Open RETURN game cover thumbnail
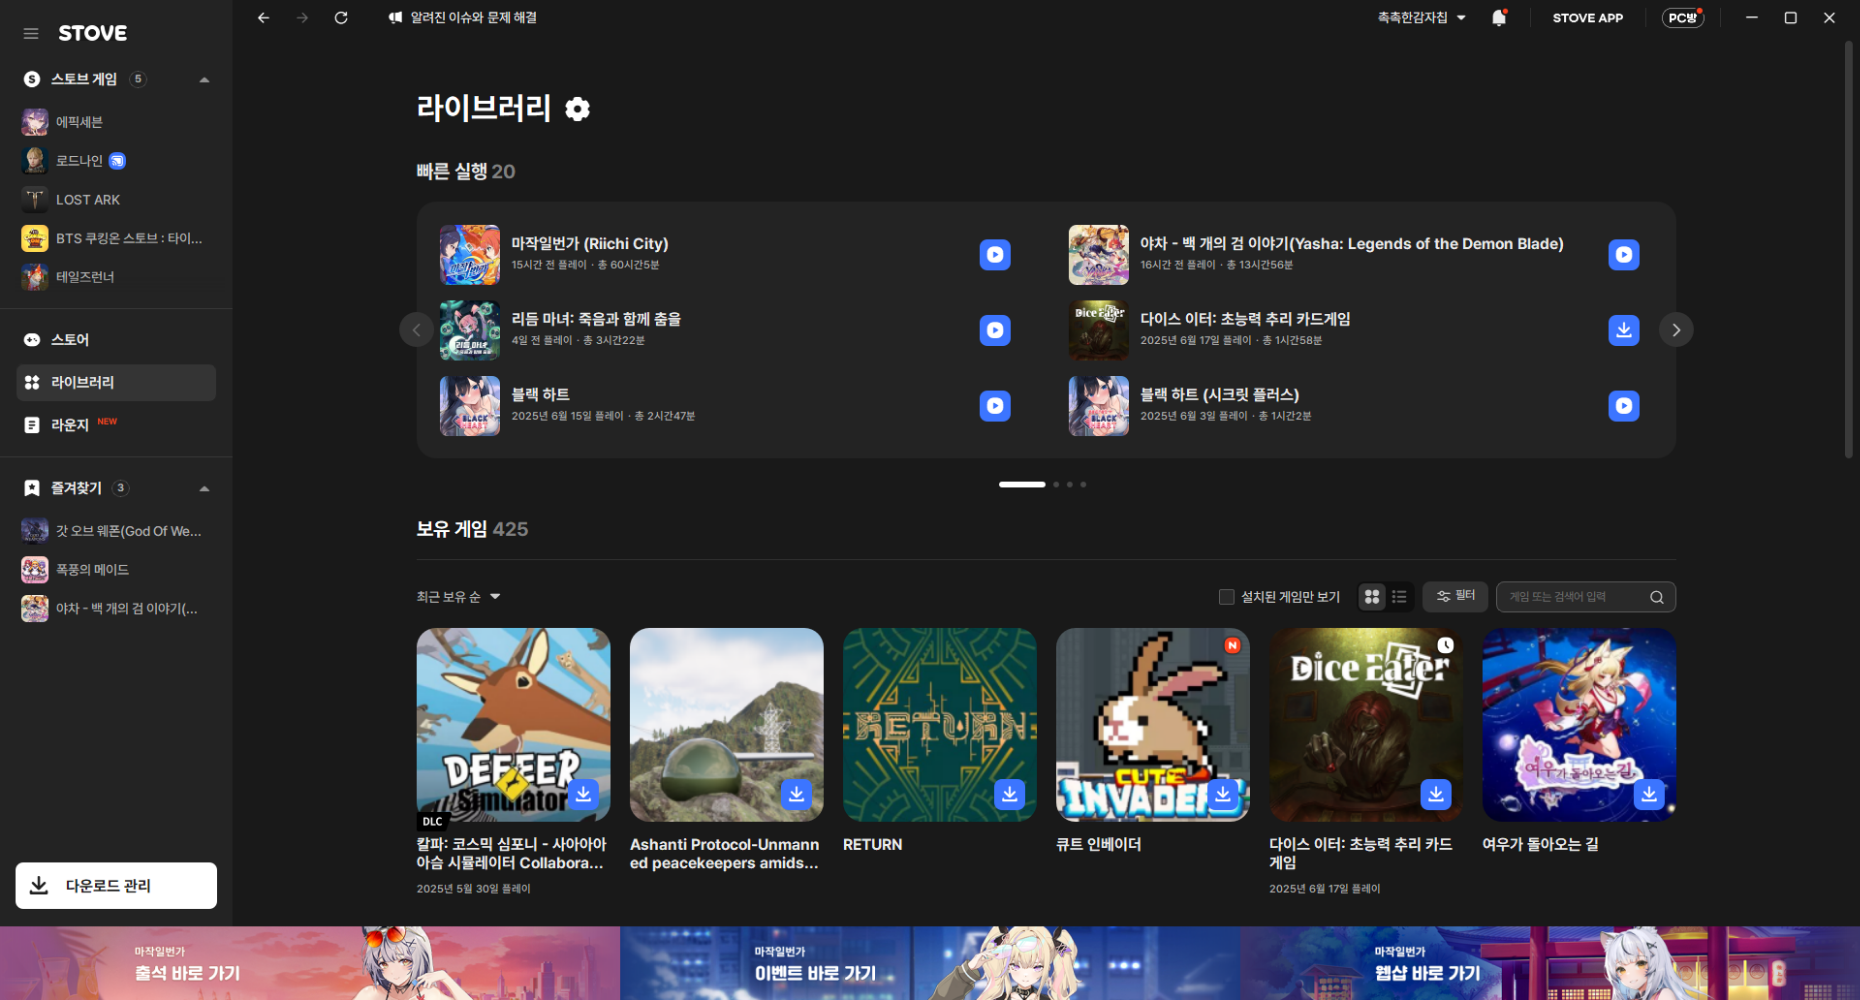1860x1000 pixels. (940, 725)
